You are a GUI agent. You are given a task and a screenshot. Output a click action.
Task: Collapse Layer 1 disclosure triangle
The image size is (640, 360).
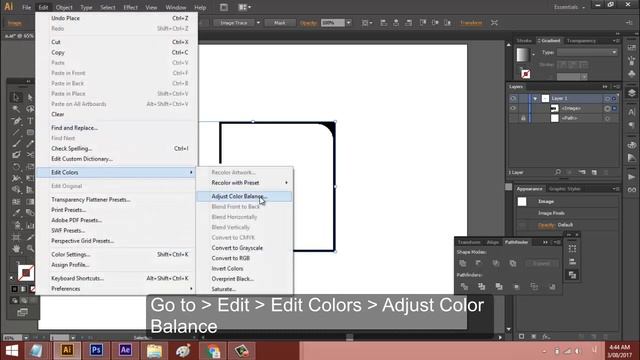pos(535,98)
